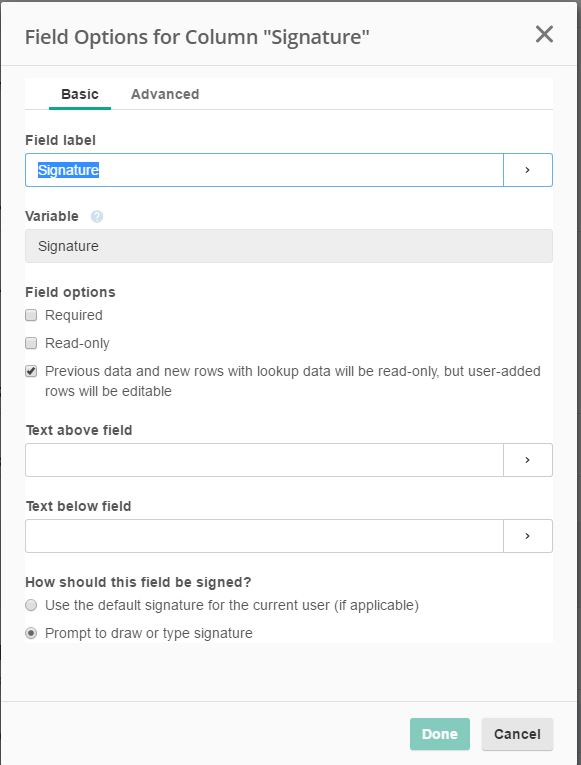Click the help icon next to Variable

pos(97,216)
